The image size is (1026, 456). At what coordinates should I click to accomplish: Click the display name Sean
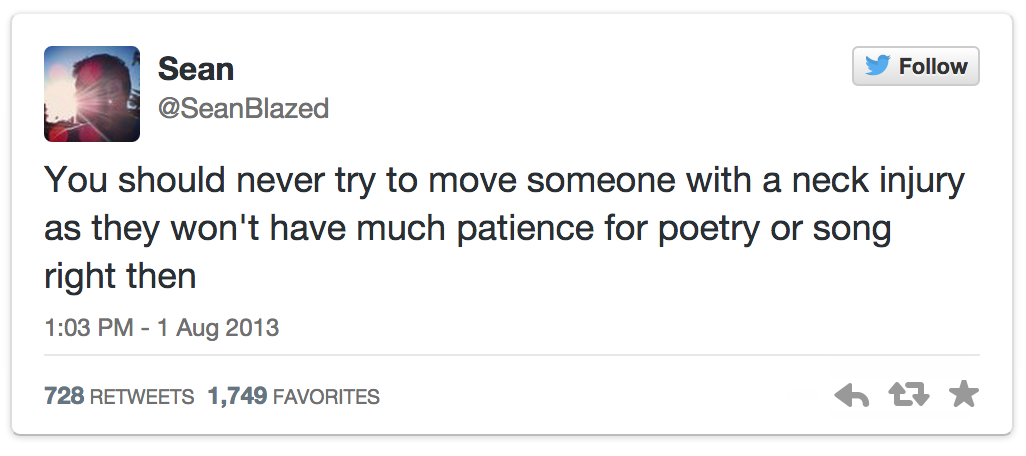[x=196, y=69]
